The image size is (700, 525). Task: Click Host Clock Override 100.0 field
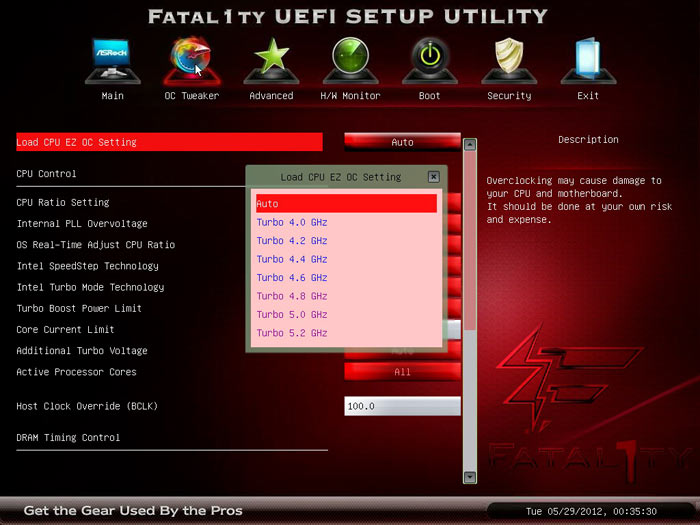click(402, 406)
